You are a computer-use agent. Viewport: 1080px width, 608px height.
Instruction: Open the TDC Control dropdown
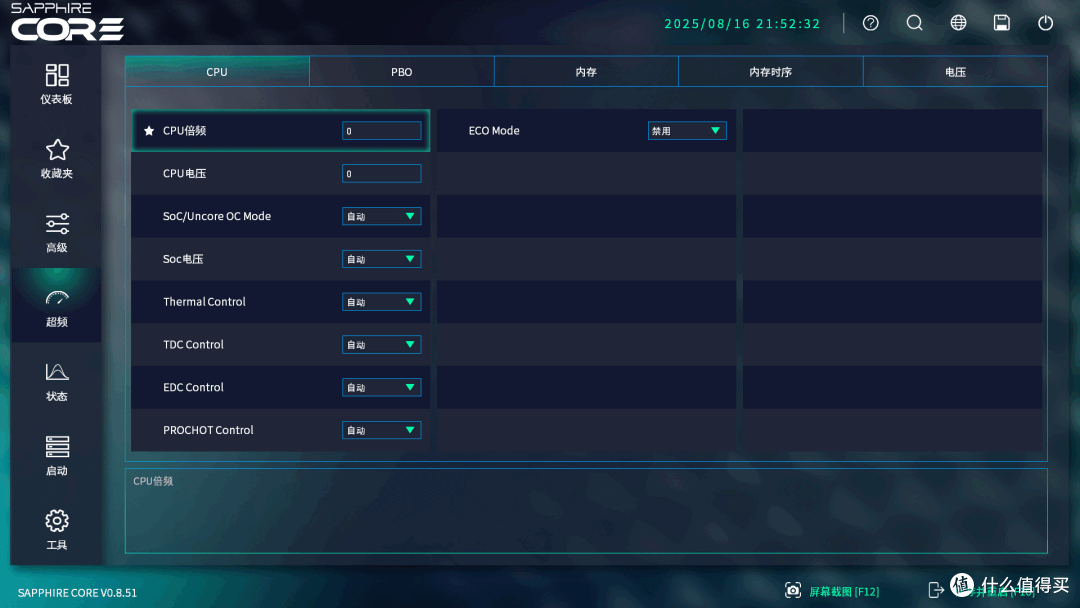coord(382,344)
